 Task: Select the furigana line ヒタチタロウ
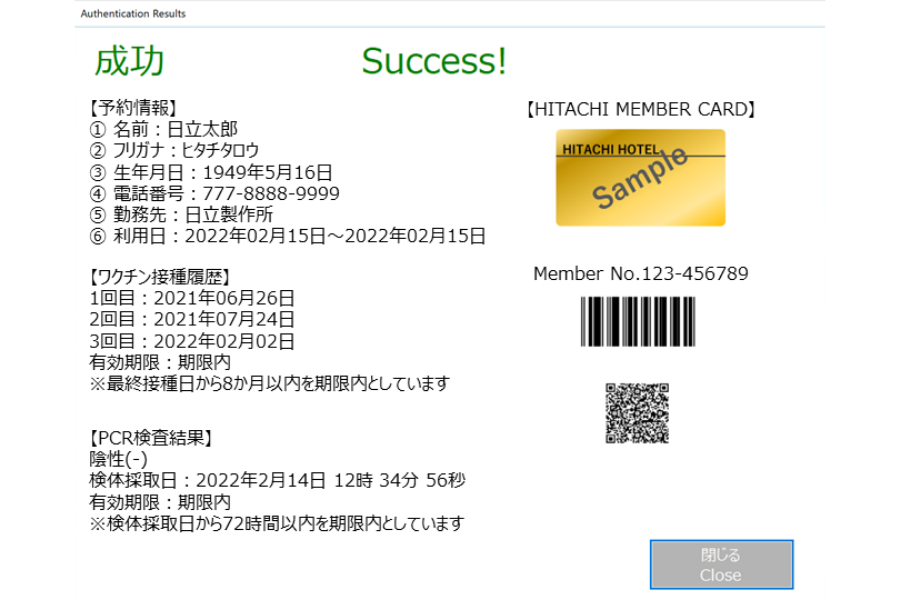[174, 150]
